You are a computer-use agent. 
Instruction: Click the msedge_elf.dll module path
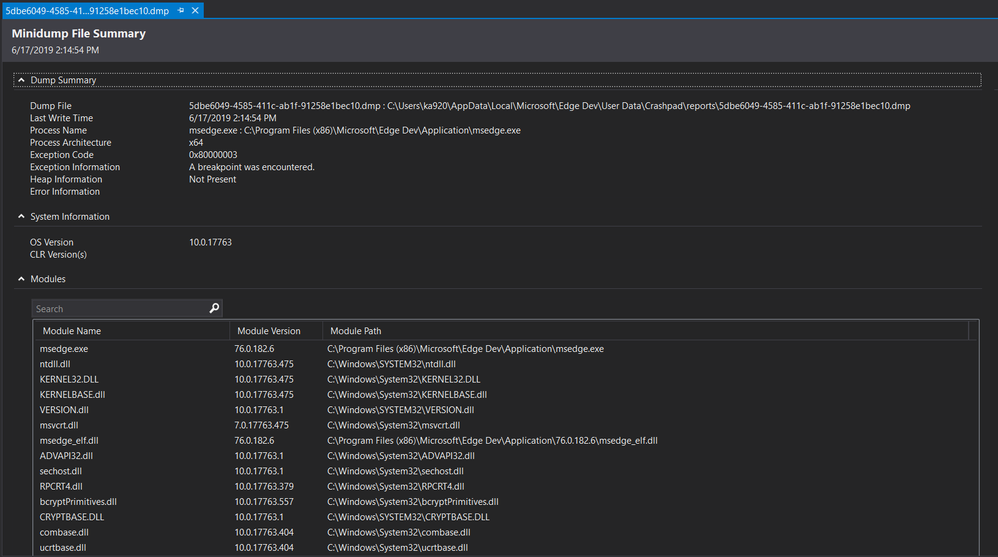tap(492, 441)
